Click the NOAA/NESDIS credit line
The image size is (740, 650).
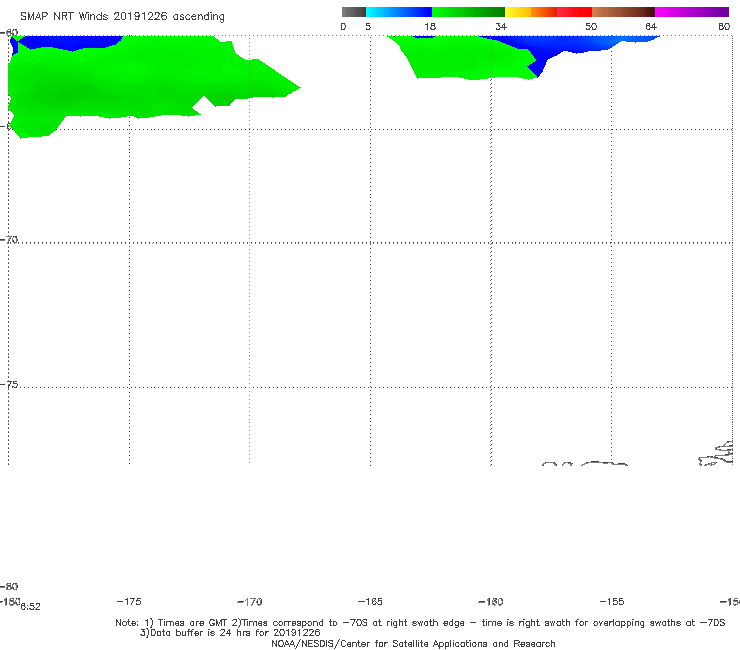pos(413,643)
